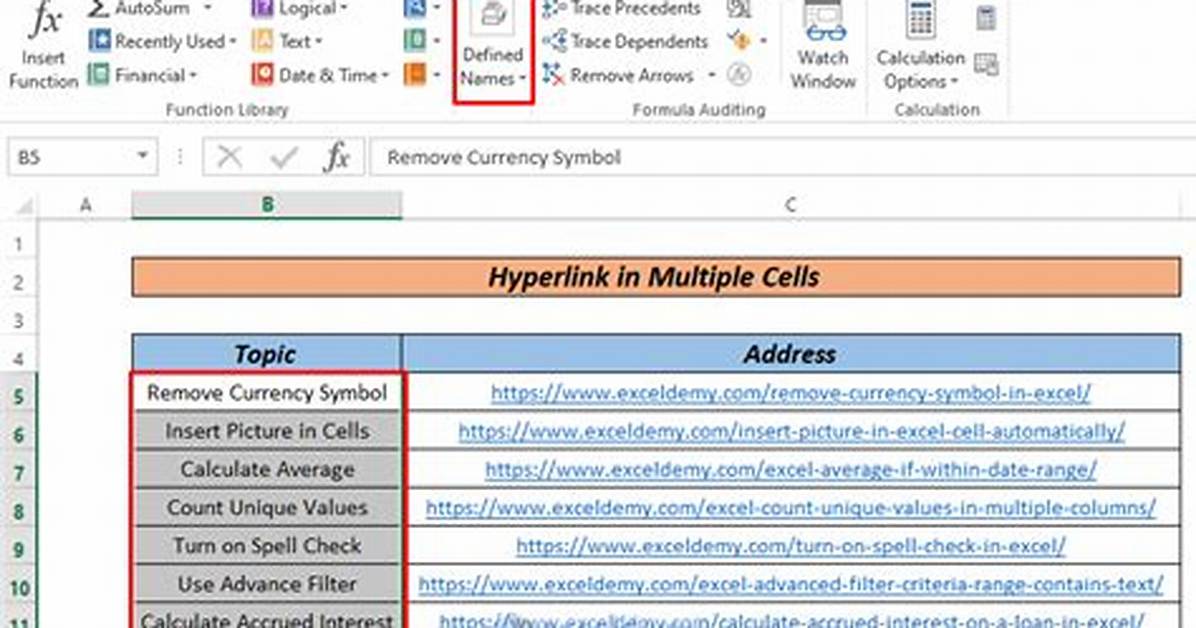Select the Calculate Accrued Interest cell
1196x628 pixels.
pyautogui.click(x=267, y=617)
